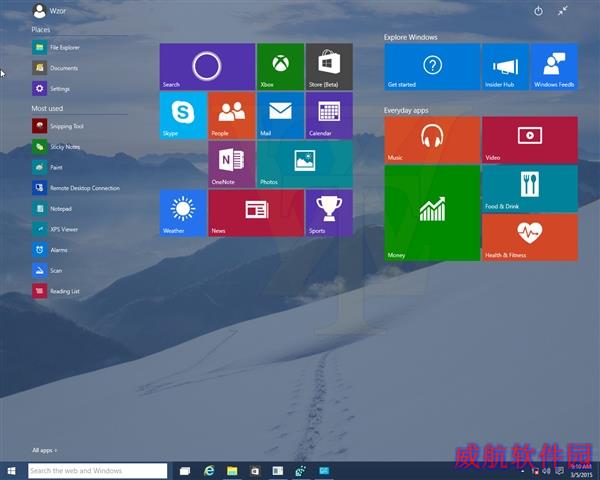This screenshot has height=480, width=600.
Task: Expand the All apps list
Action: (45, 451)
